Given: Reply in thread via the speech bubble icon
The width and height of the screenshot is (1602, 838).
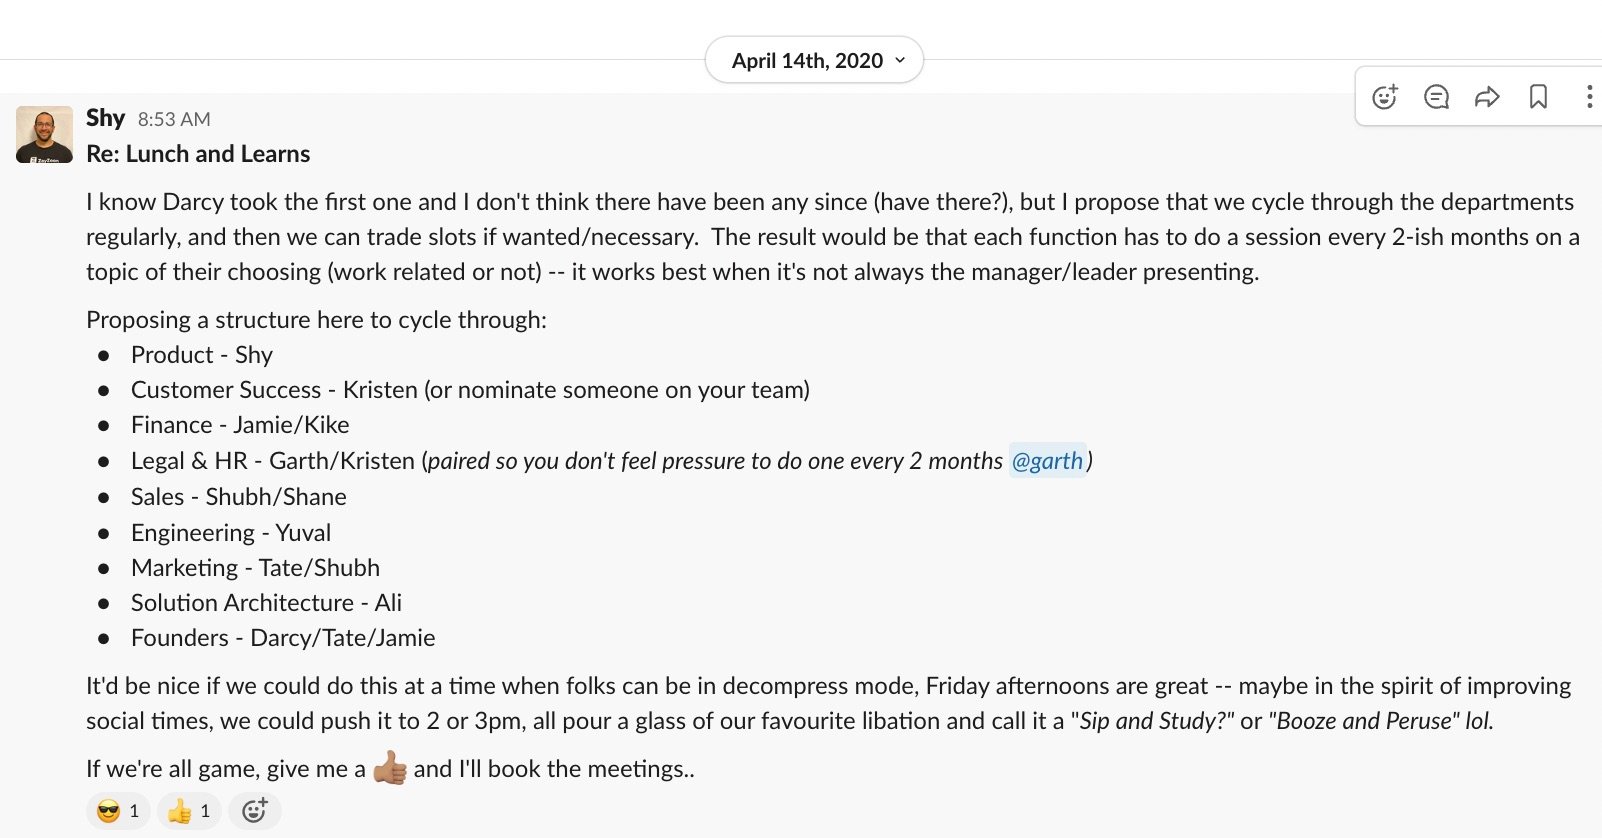Looking at the screenshot, I should (x=1436, y=97).
